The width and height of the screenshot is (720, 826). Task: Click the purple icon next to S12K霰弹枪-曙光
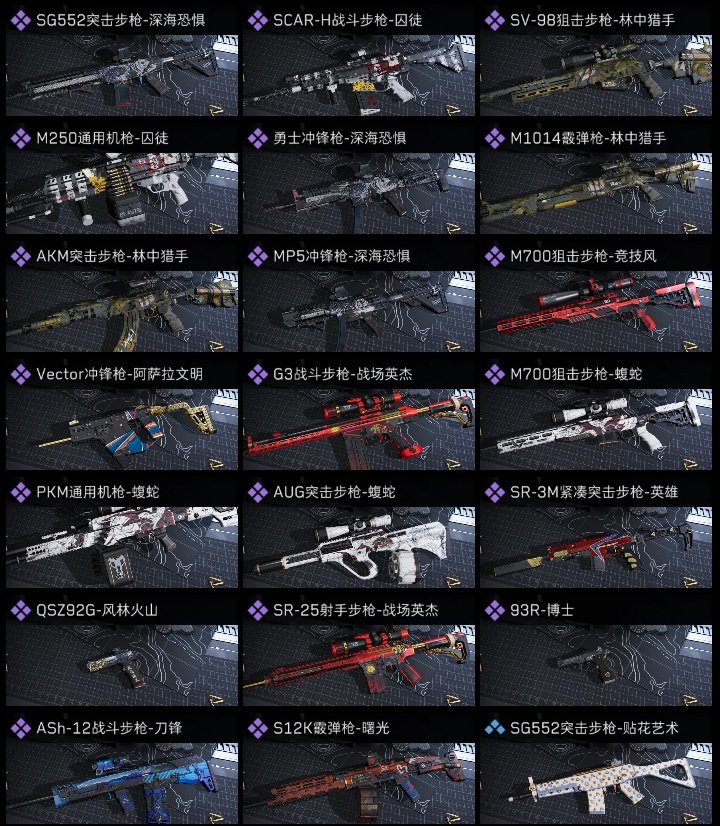click(x=258, y=729)
